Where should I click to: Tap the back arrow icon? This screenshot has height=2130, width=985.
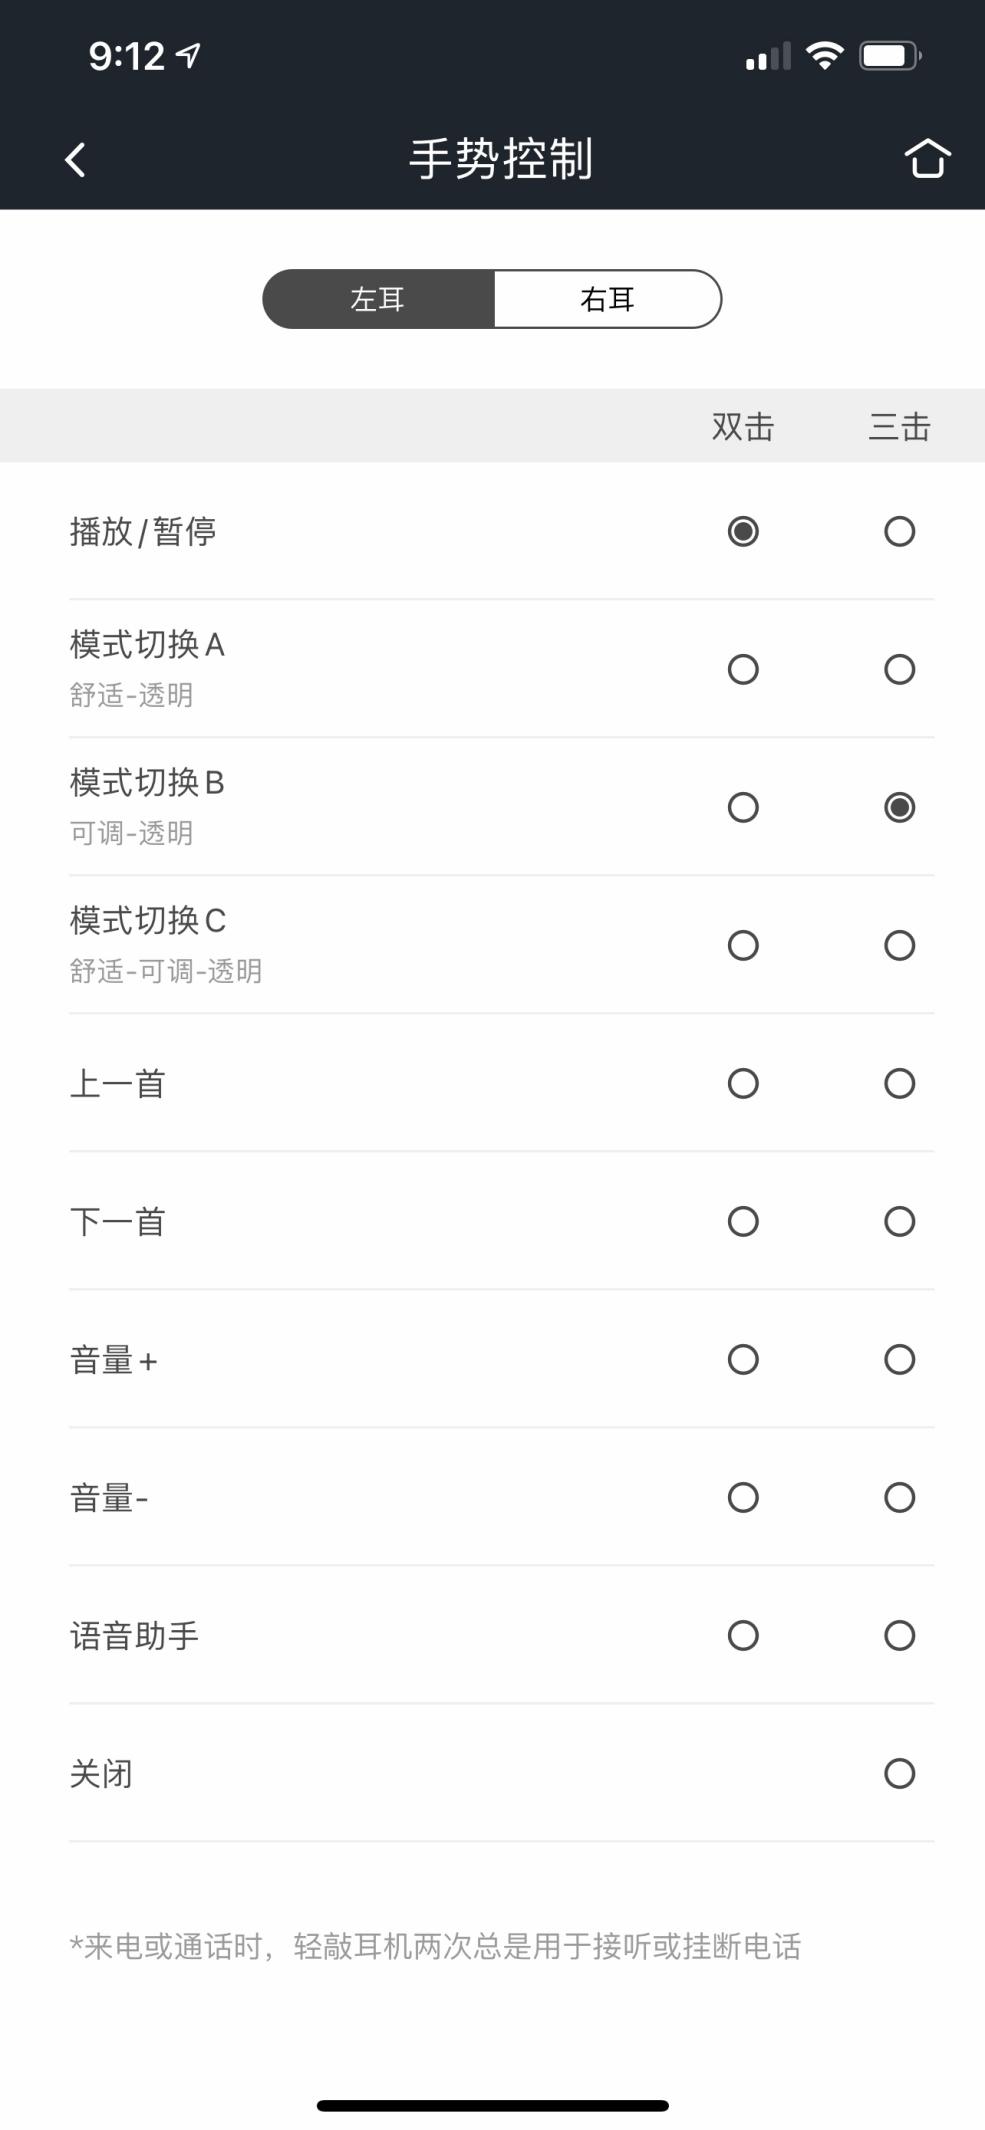[x=75, y=159]
